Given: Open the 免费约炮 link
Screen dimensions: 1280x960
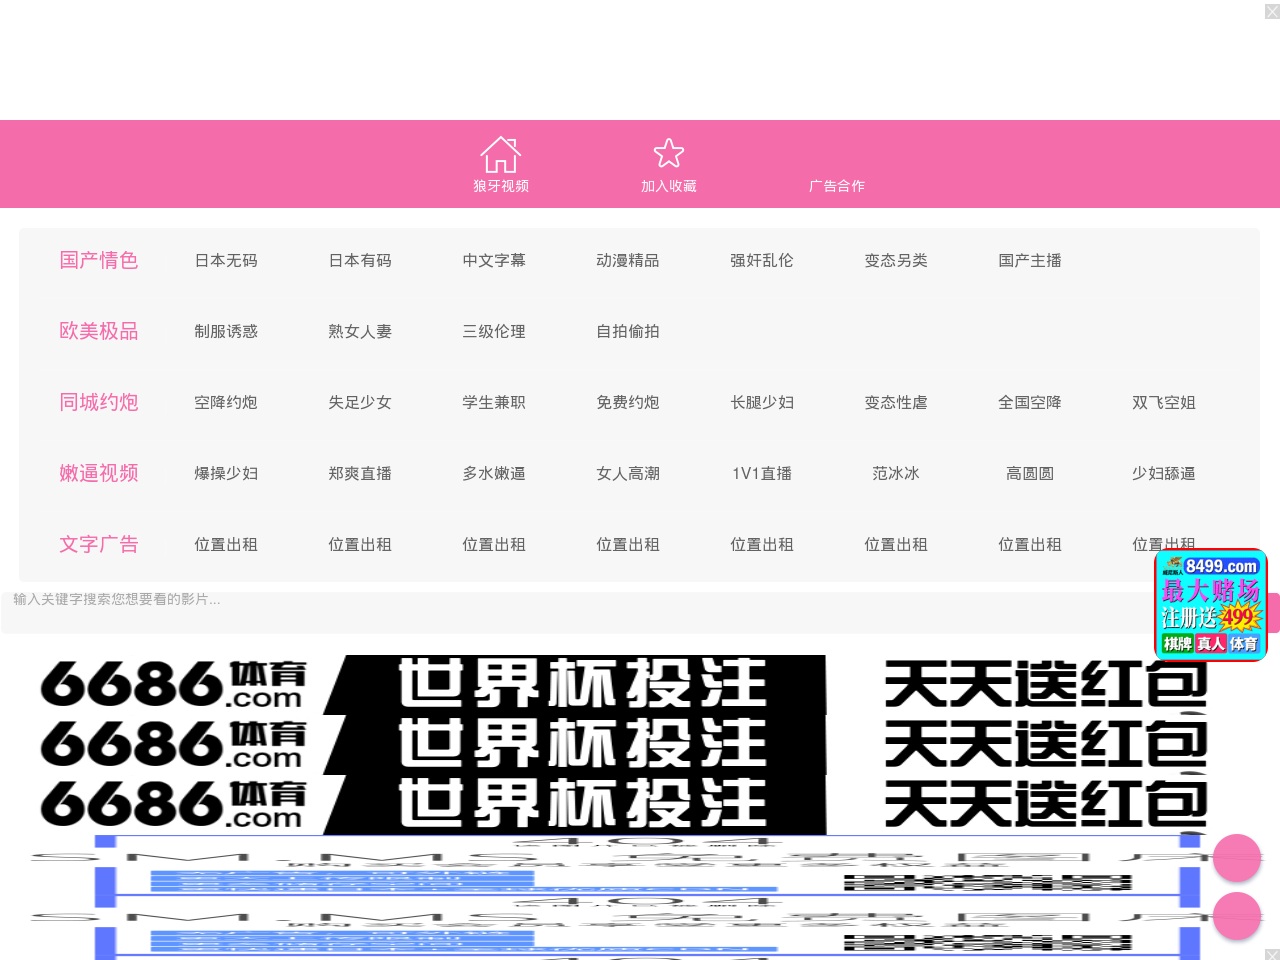Looking at the screenshot, I should point(628,402).
